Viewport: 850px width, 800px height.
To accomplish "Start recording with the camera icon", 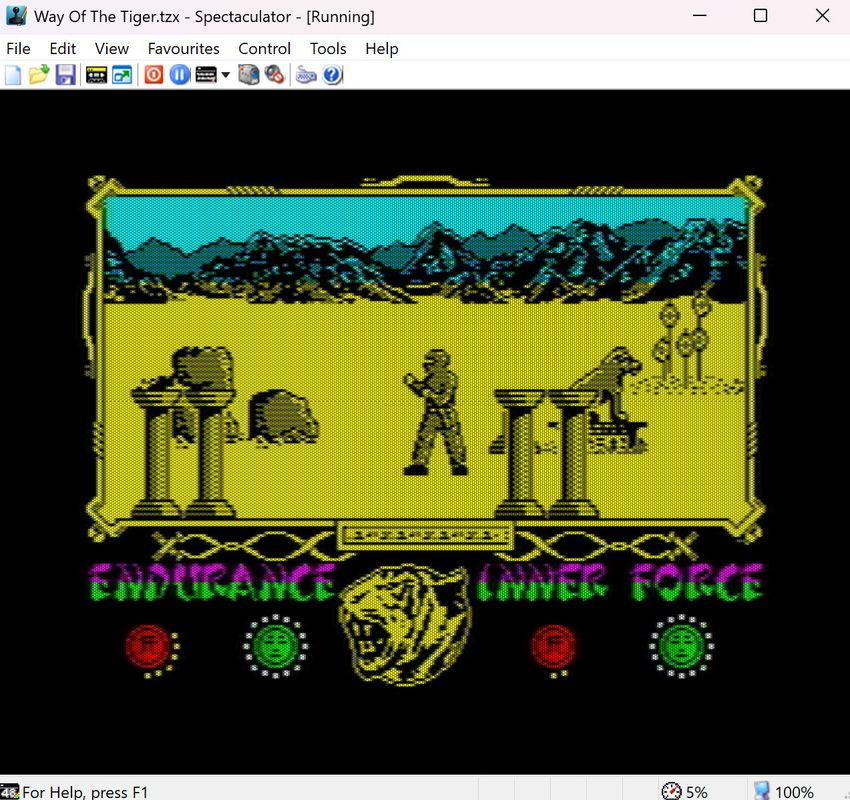I will [x=248, y=75].
